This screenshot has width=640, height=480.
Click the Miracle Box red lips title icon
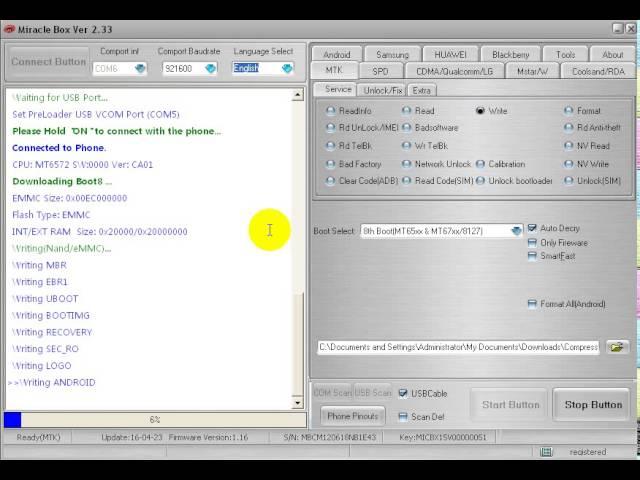[x=9, y=29]
